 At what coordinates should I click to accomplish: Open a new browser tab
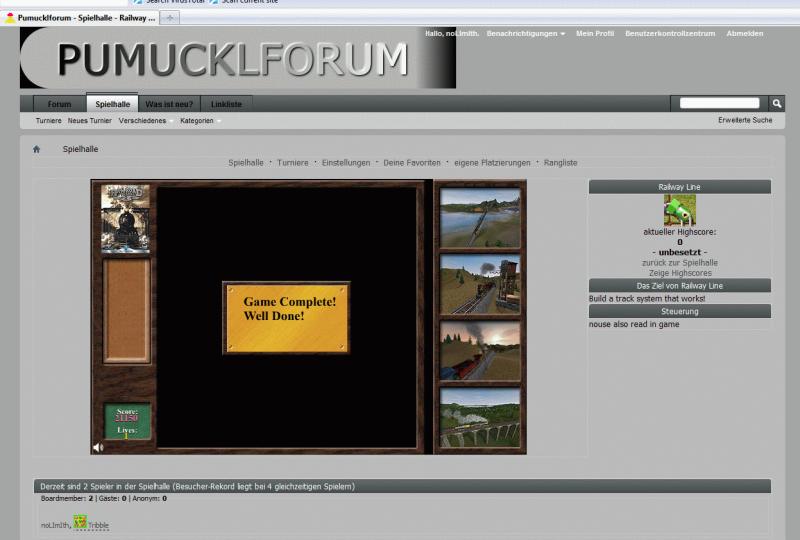tap(169, 18)
